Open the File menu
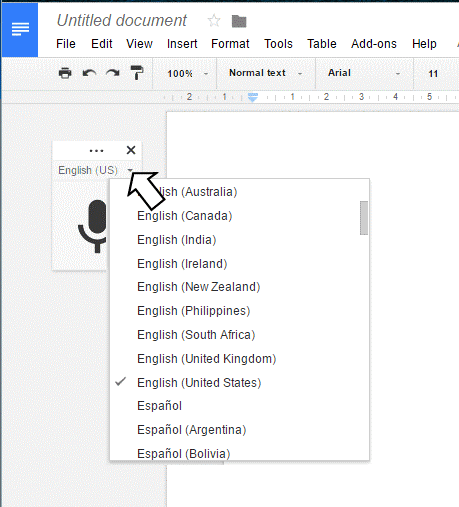 tap(66, 44)
